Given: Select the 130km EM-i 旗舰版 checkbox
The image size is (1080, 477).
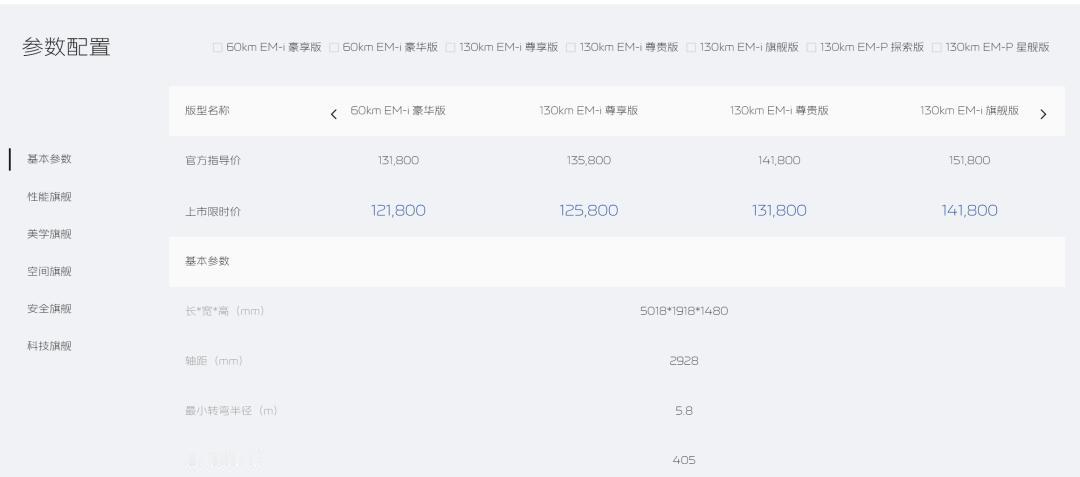Looking at the screenshot, I should pyautogui.click(x=691, y=47).
